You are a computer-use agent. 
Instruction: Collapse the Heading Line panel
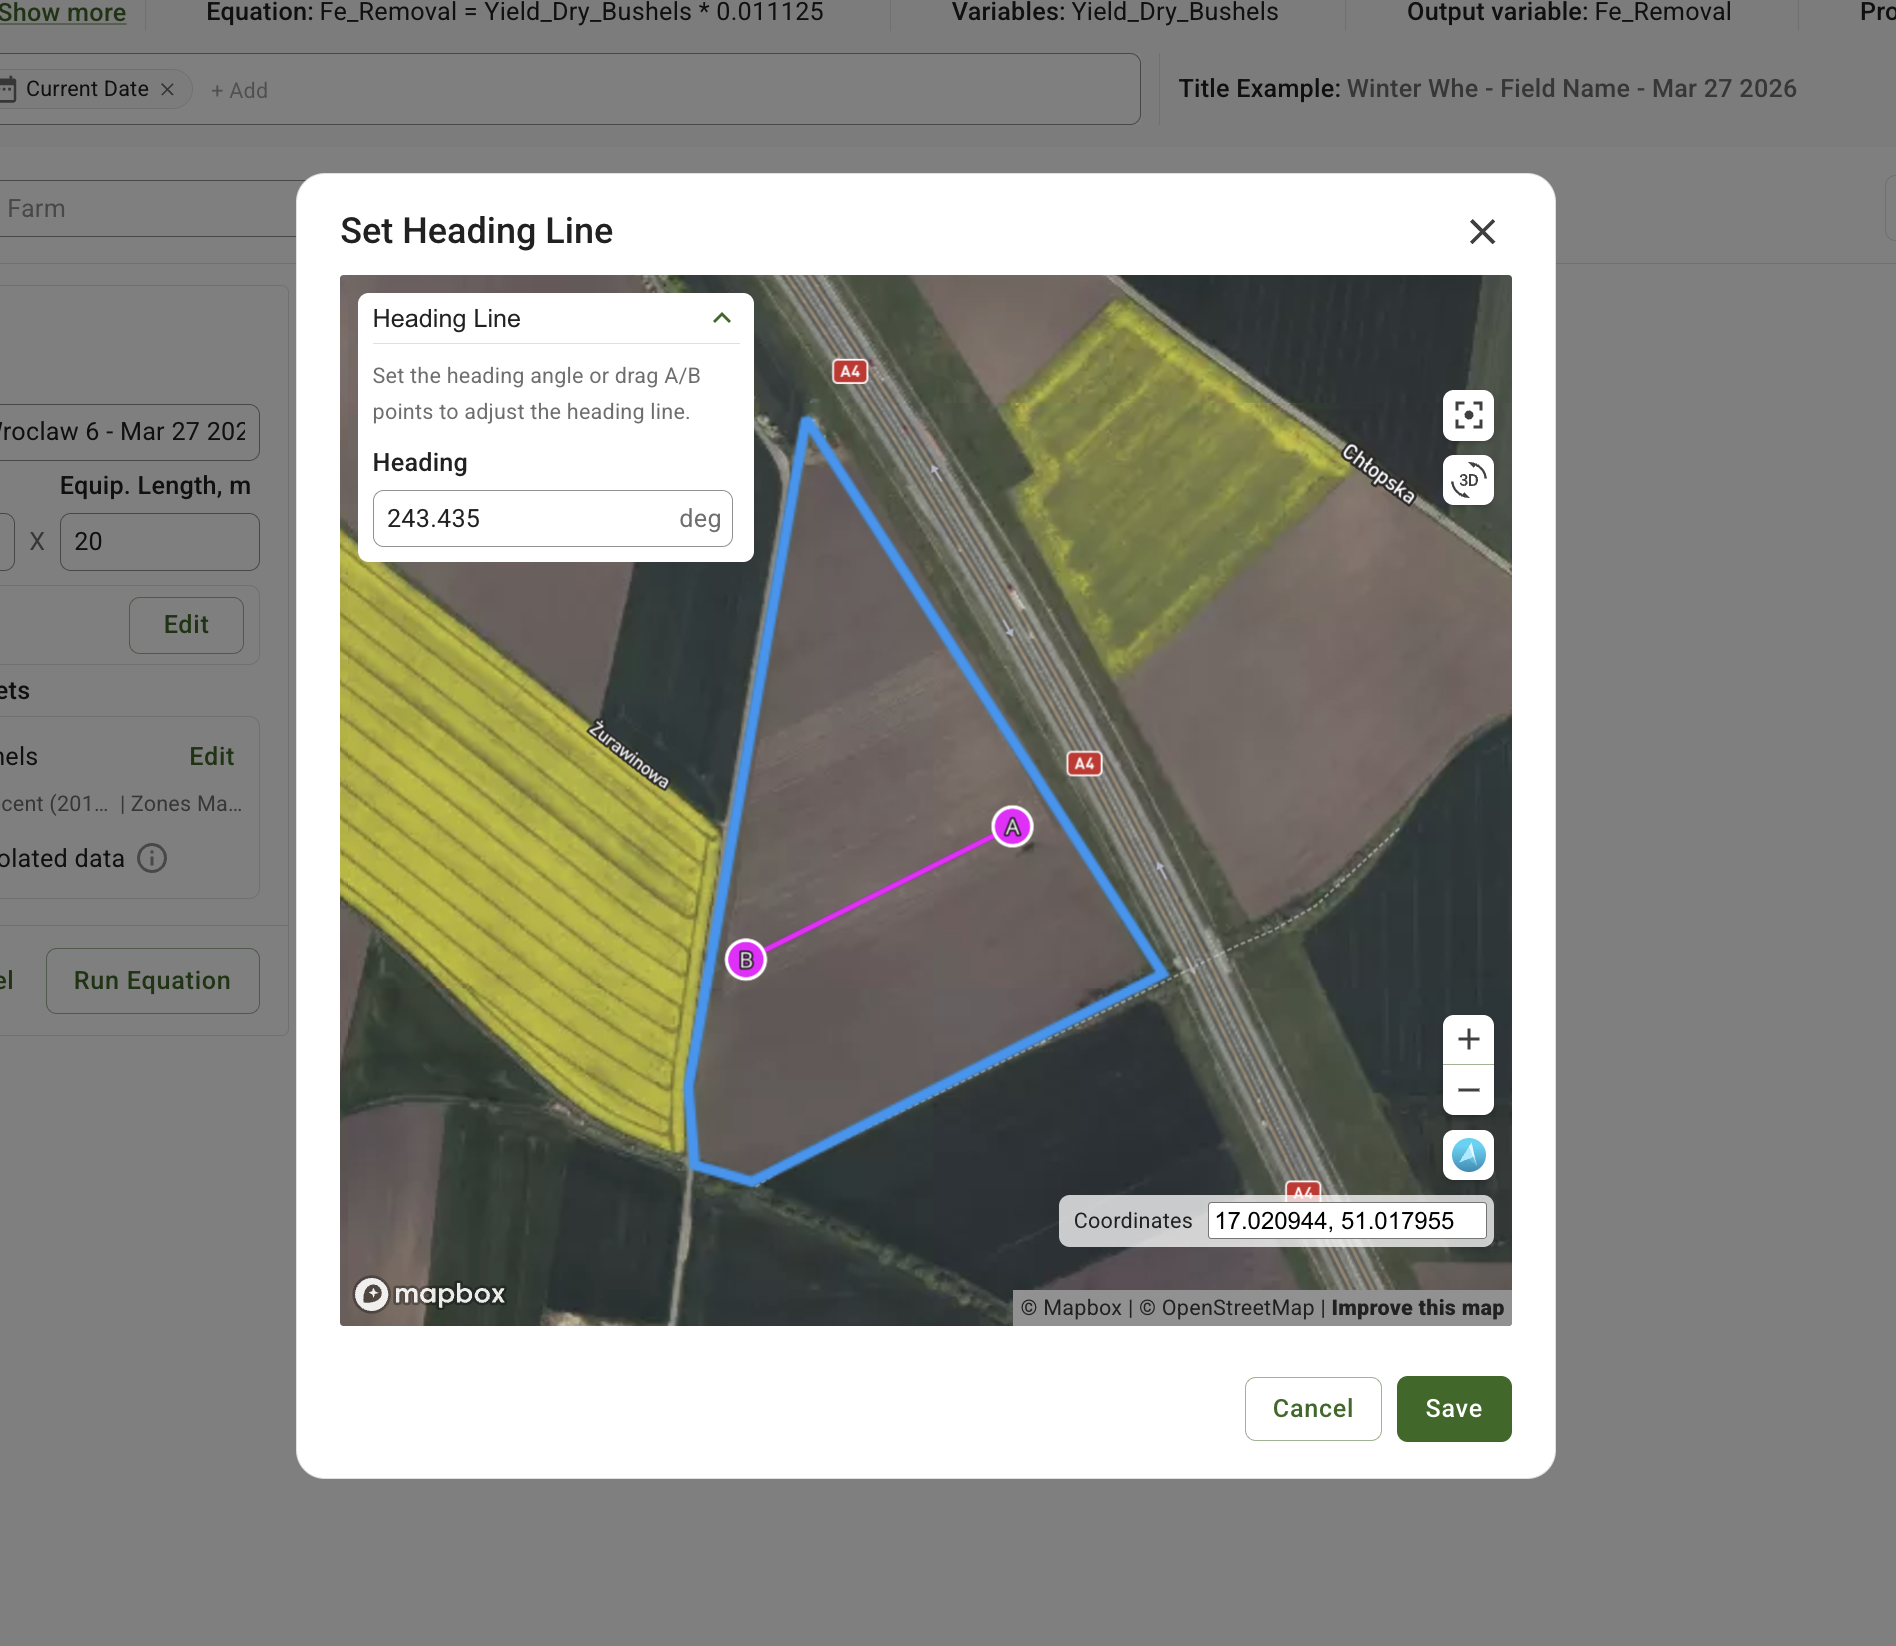tap(722, 317)
